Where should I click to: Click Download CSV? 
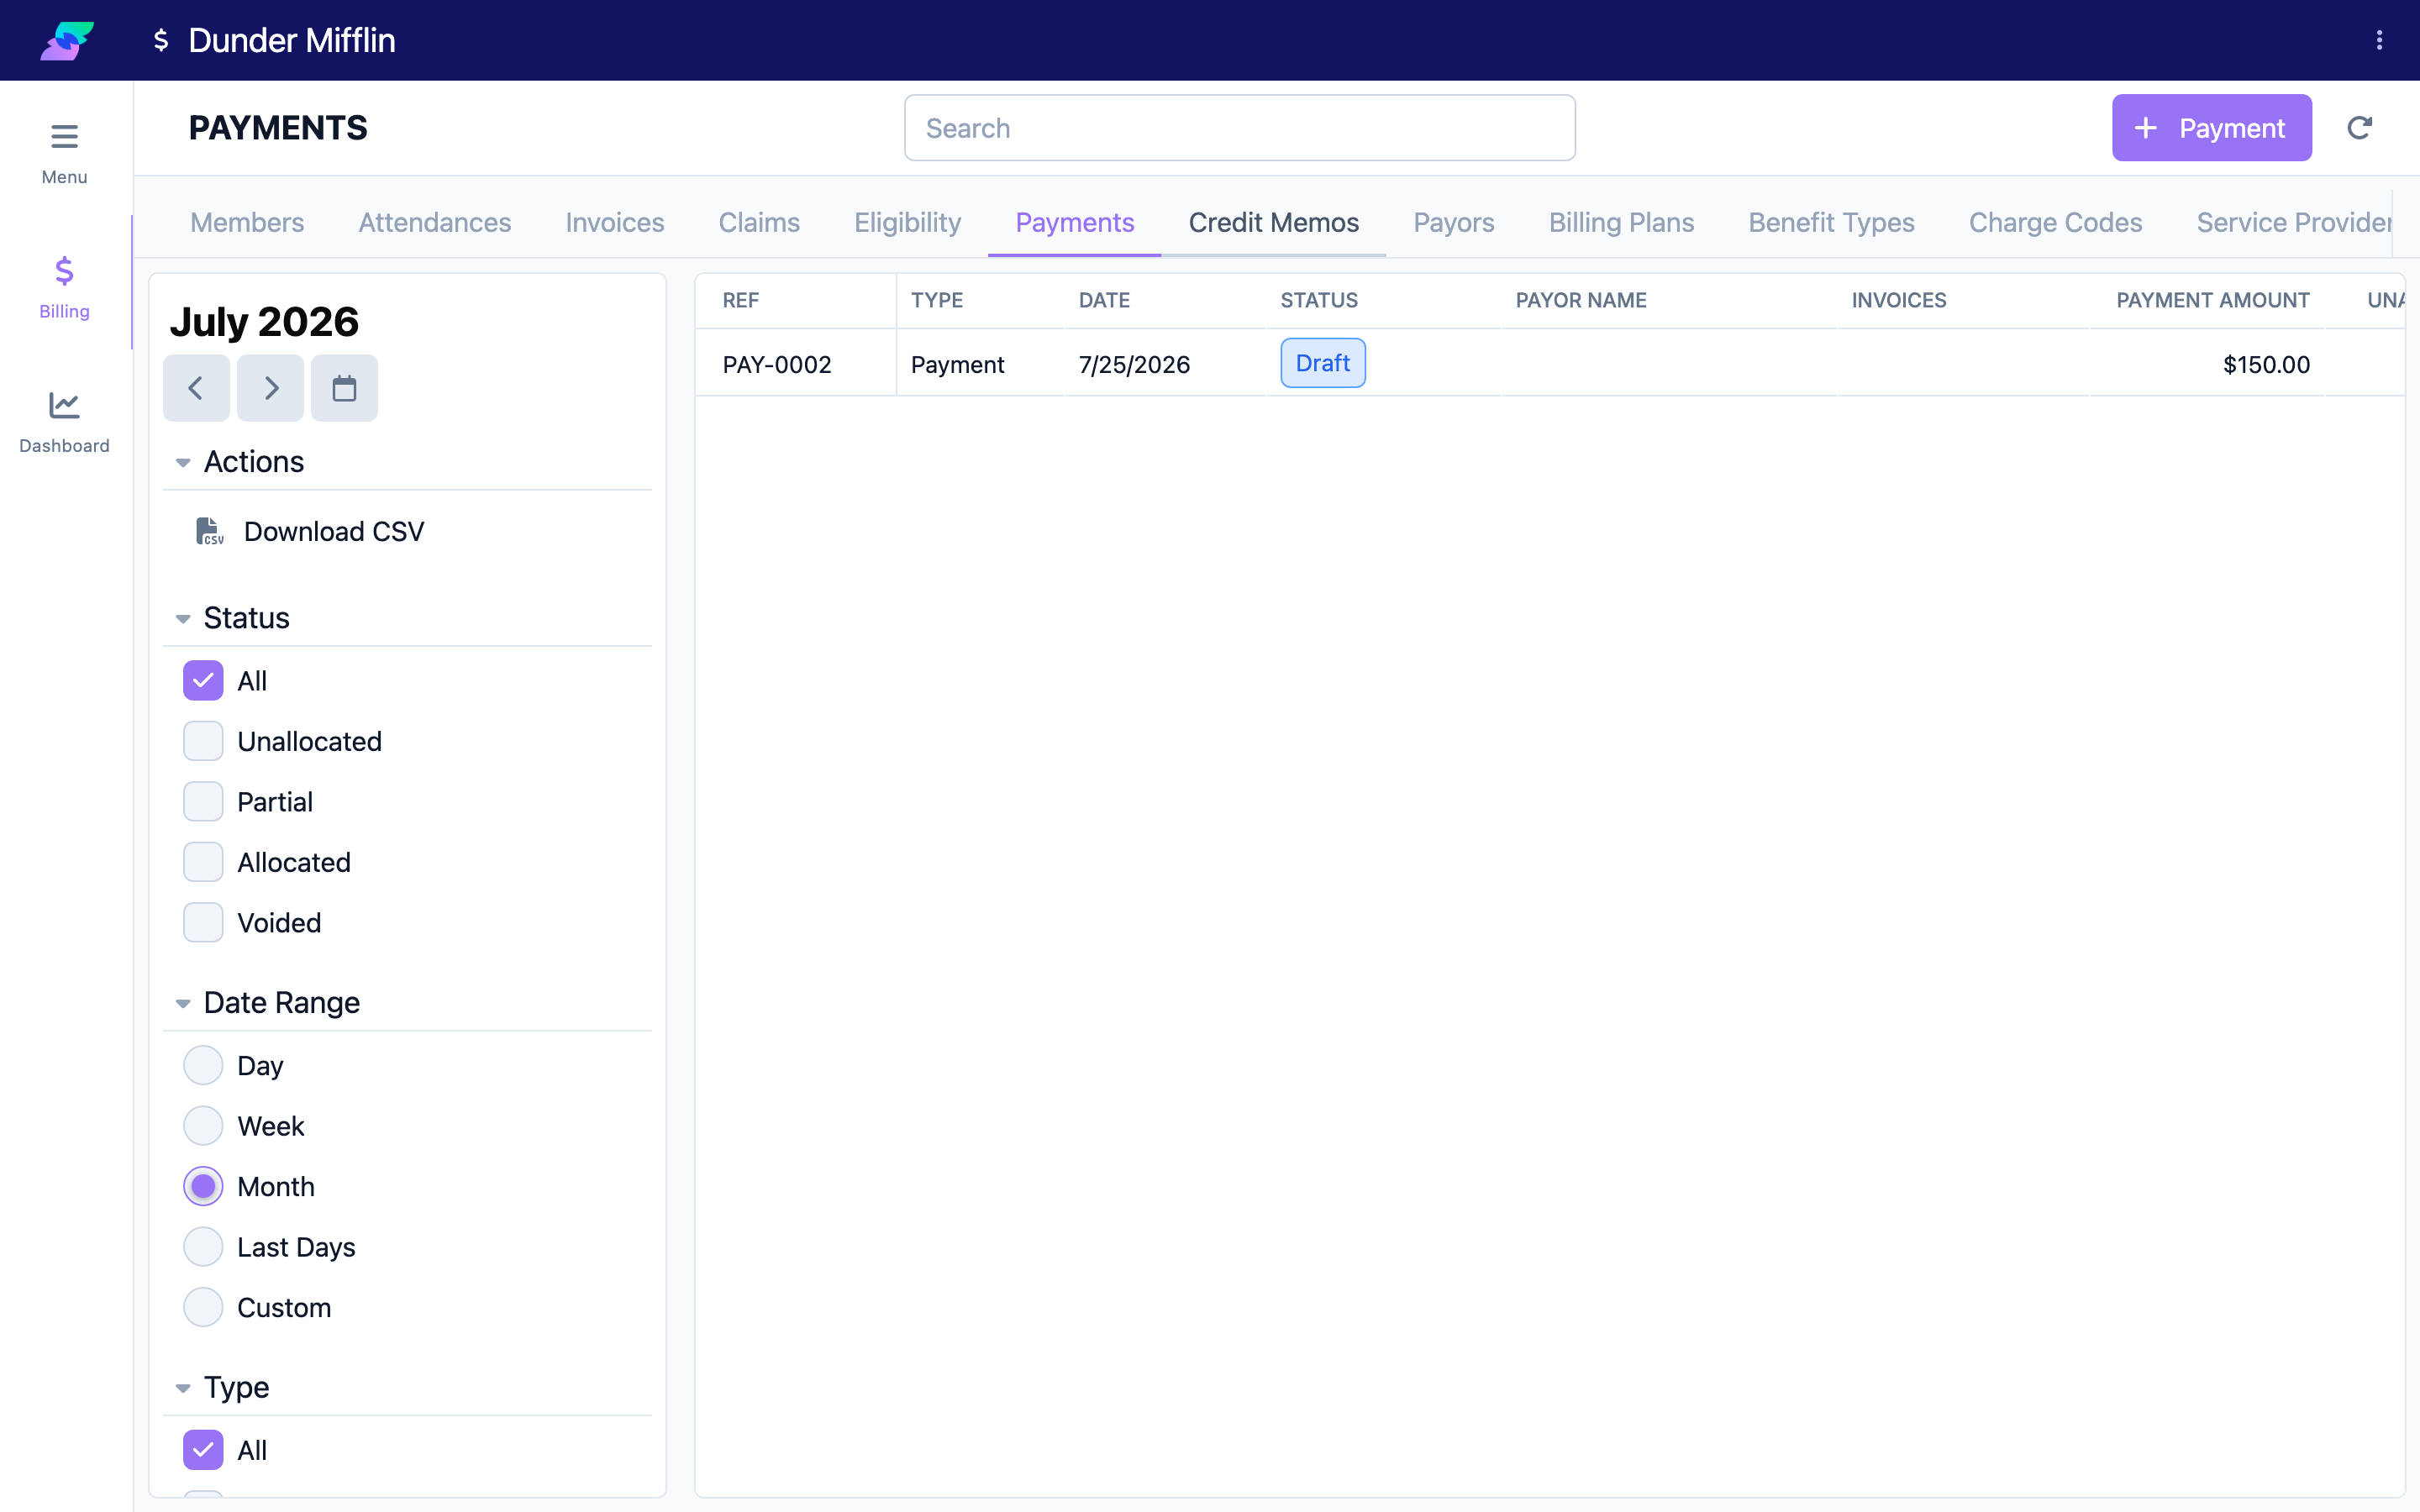(x=333, y=531)
